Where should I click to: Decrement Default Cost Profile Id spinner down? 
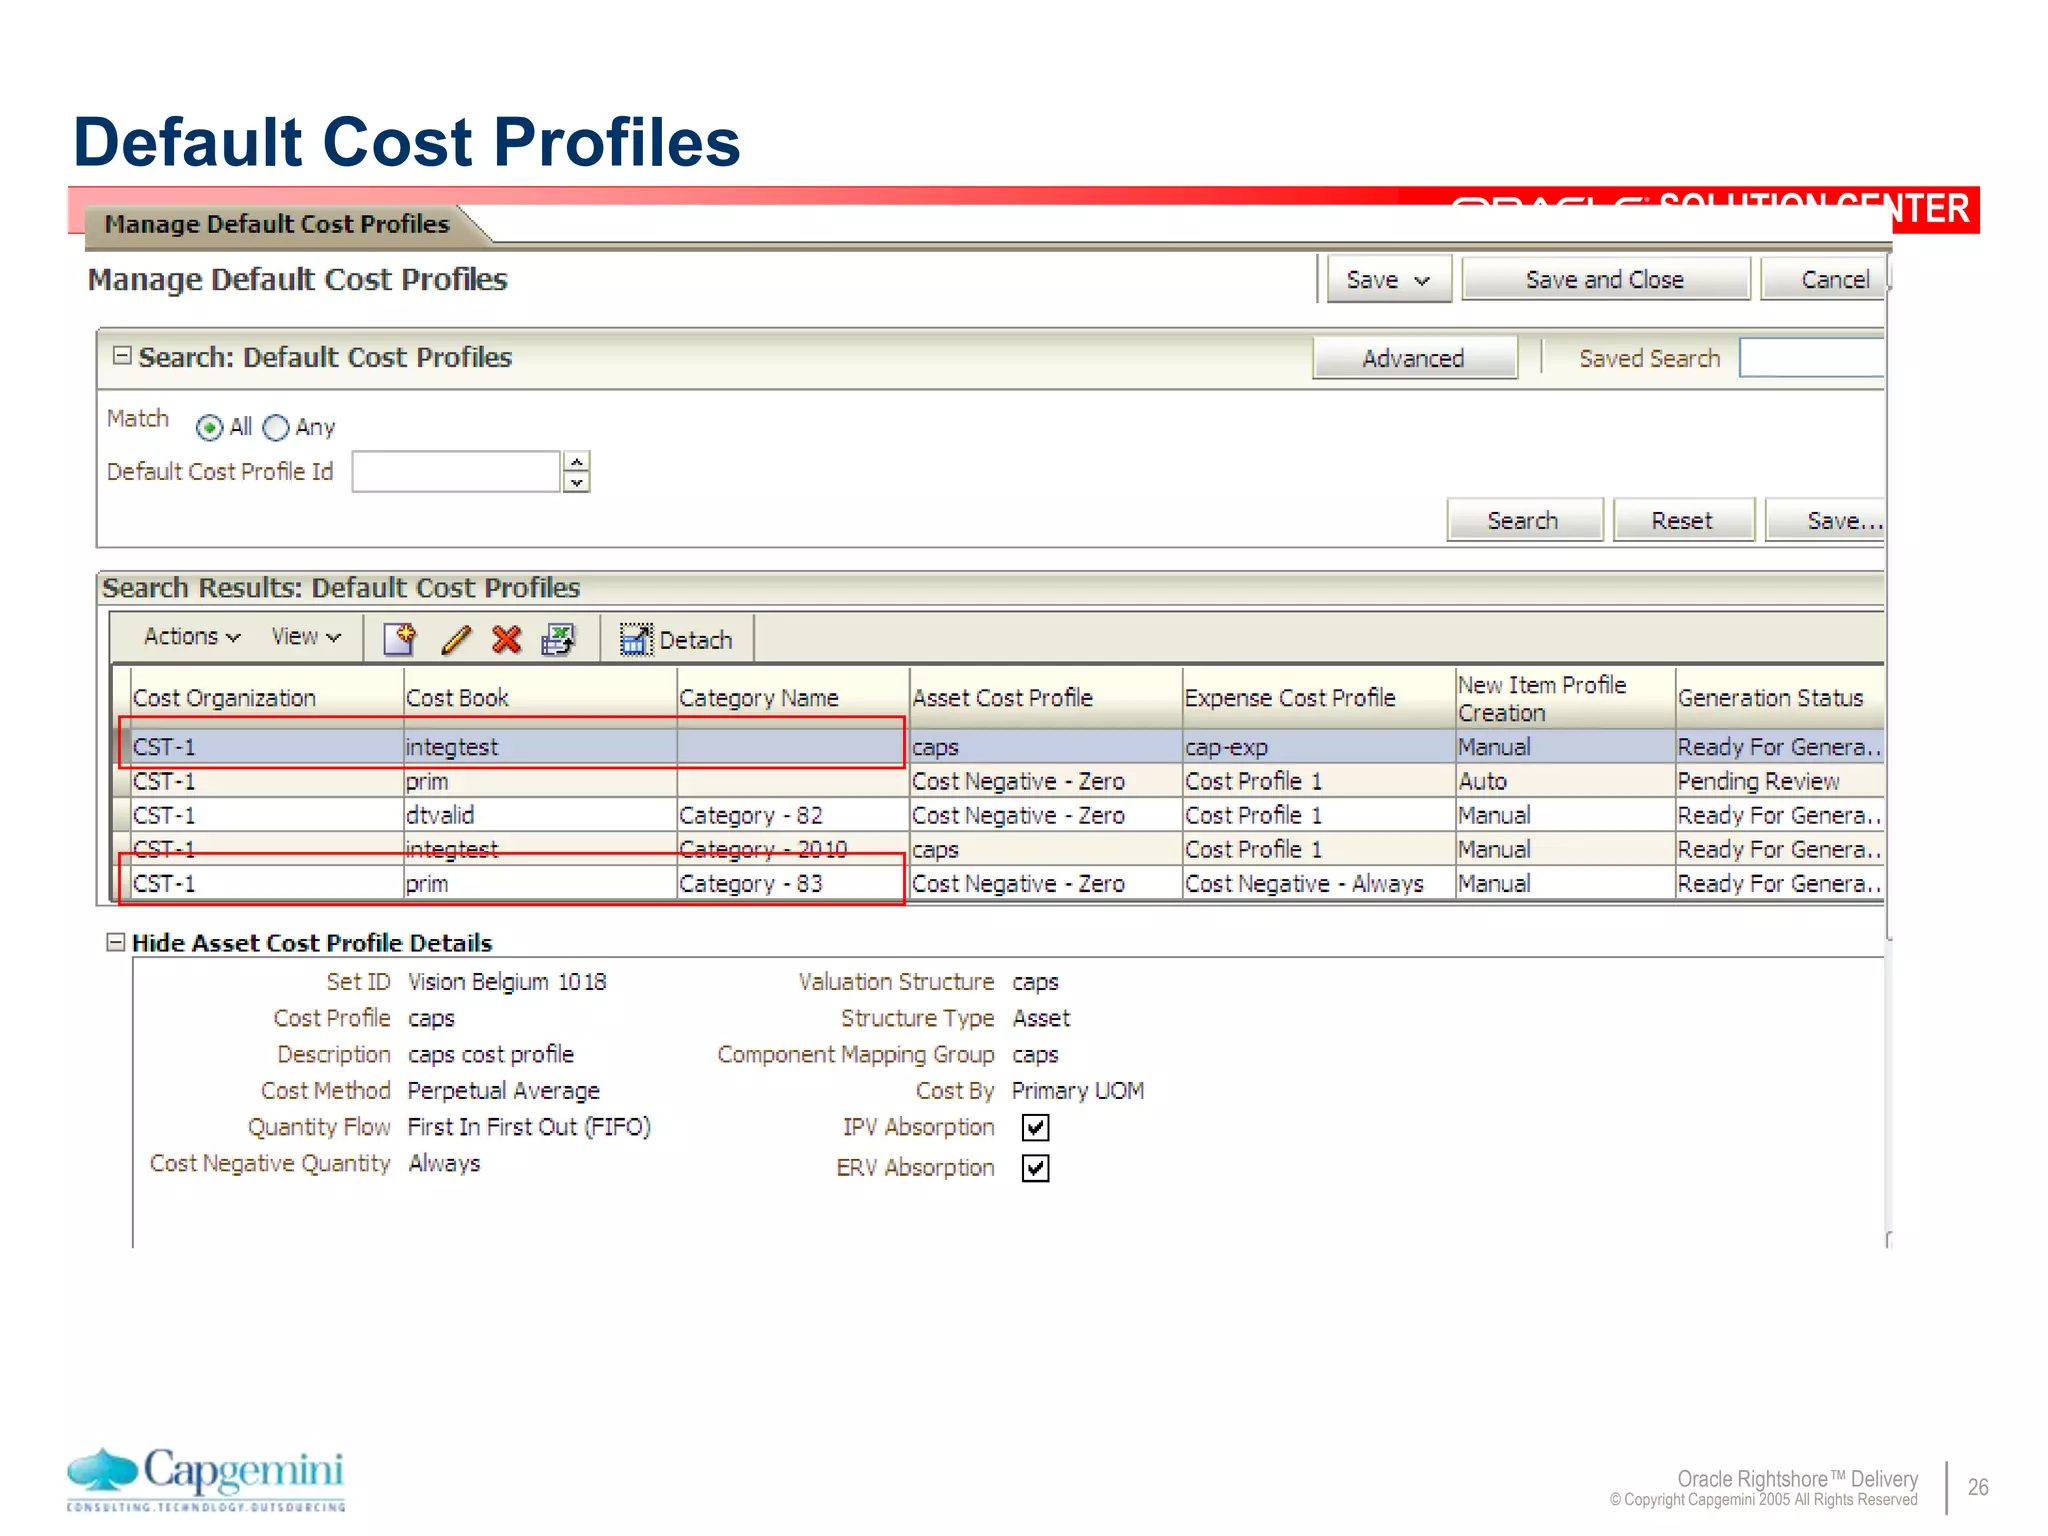pos(577,482)
